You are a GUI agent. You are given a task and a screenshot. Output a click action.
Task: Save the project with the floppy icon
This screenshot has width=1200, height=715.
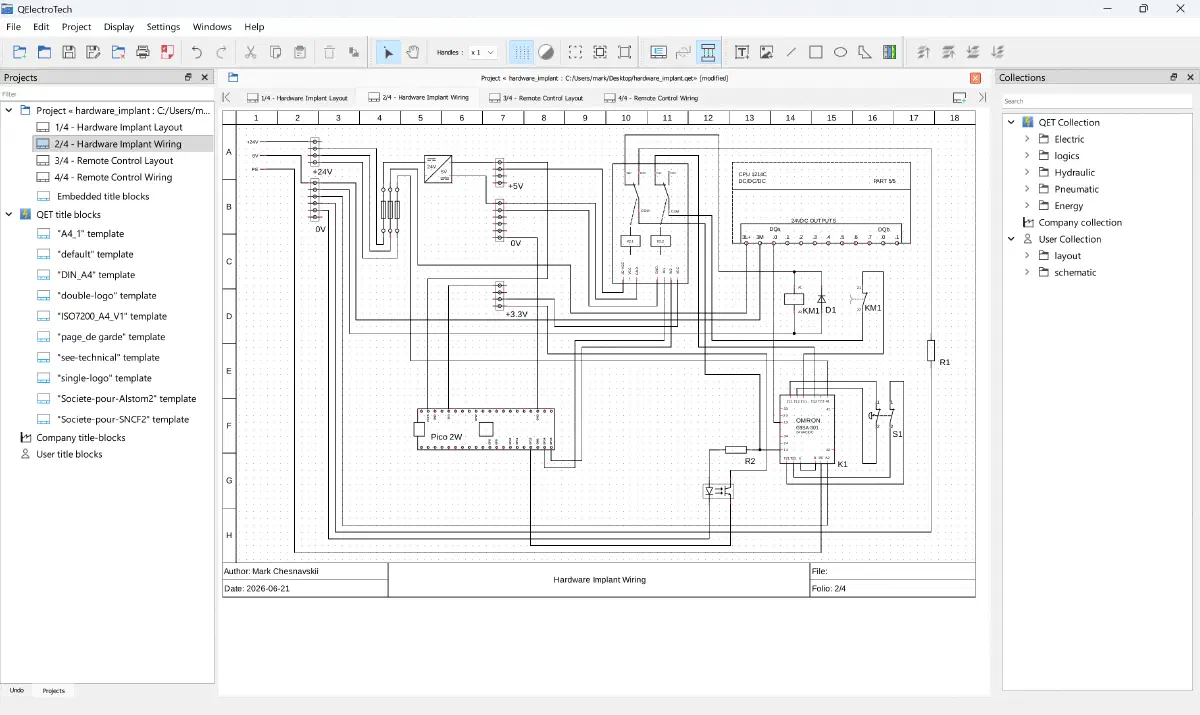click(x=69, y=52)
